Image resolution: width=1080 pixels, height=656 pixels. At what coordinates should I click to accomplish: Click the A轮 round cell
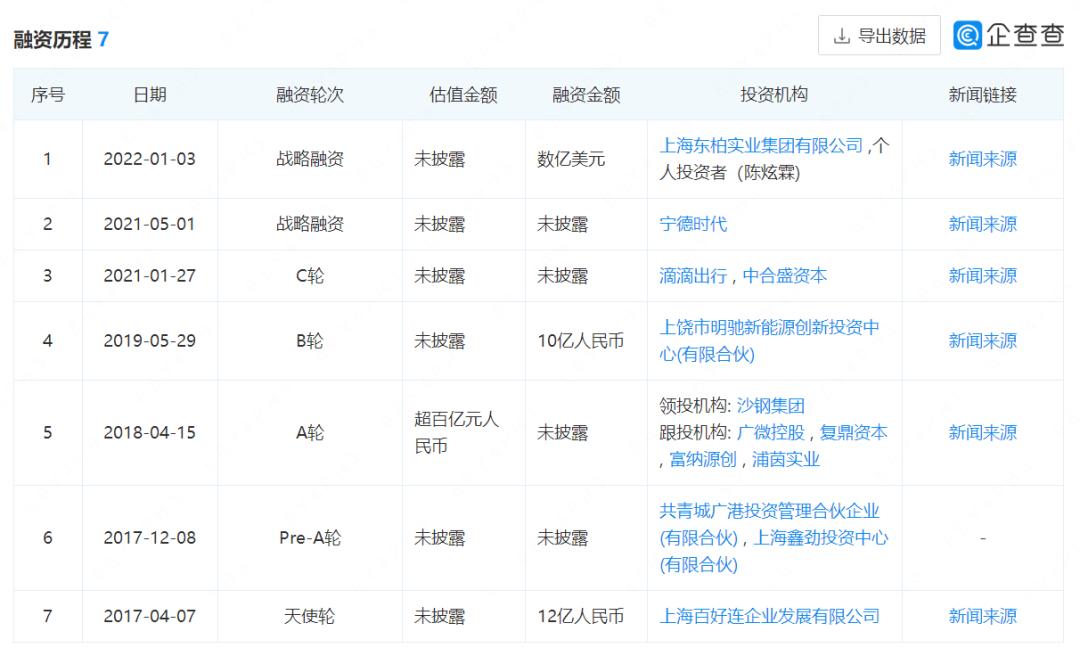point(310,432)
